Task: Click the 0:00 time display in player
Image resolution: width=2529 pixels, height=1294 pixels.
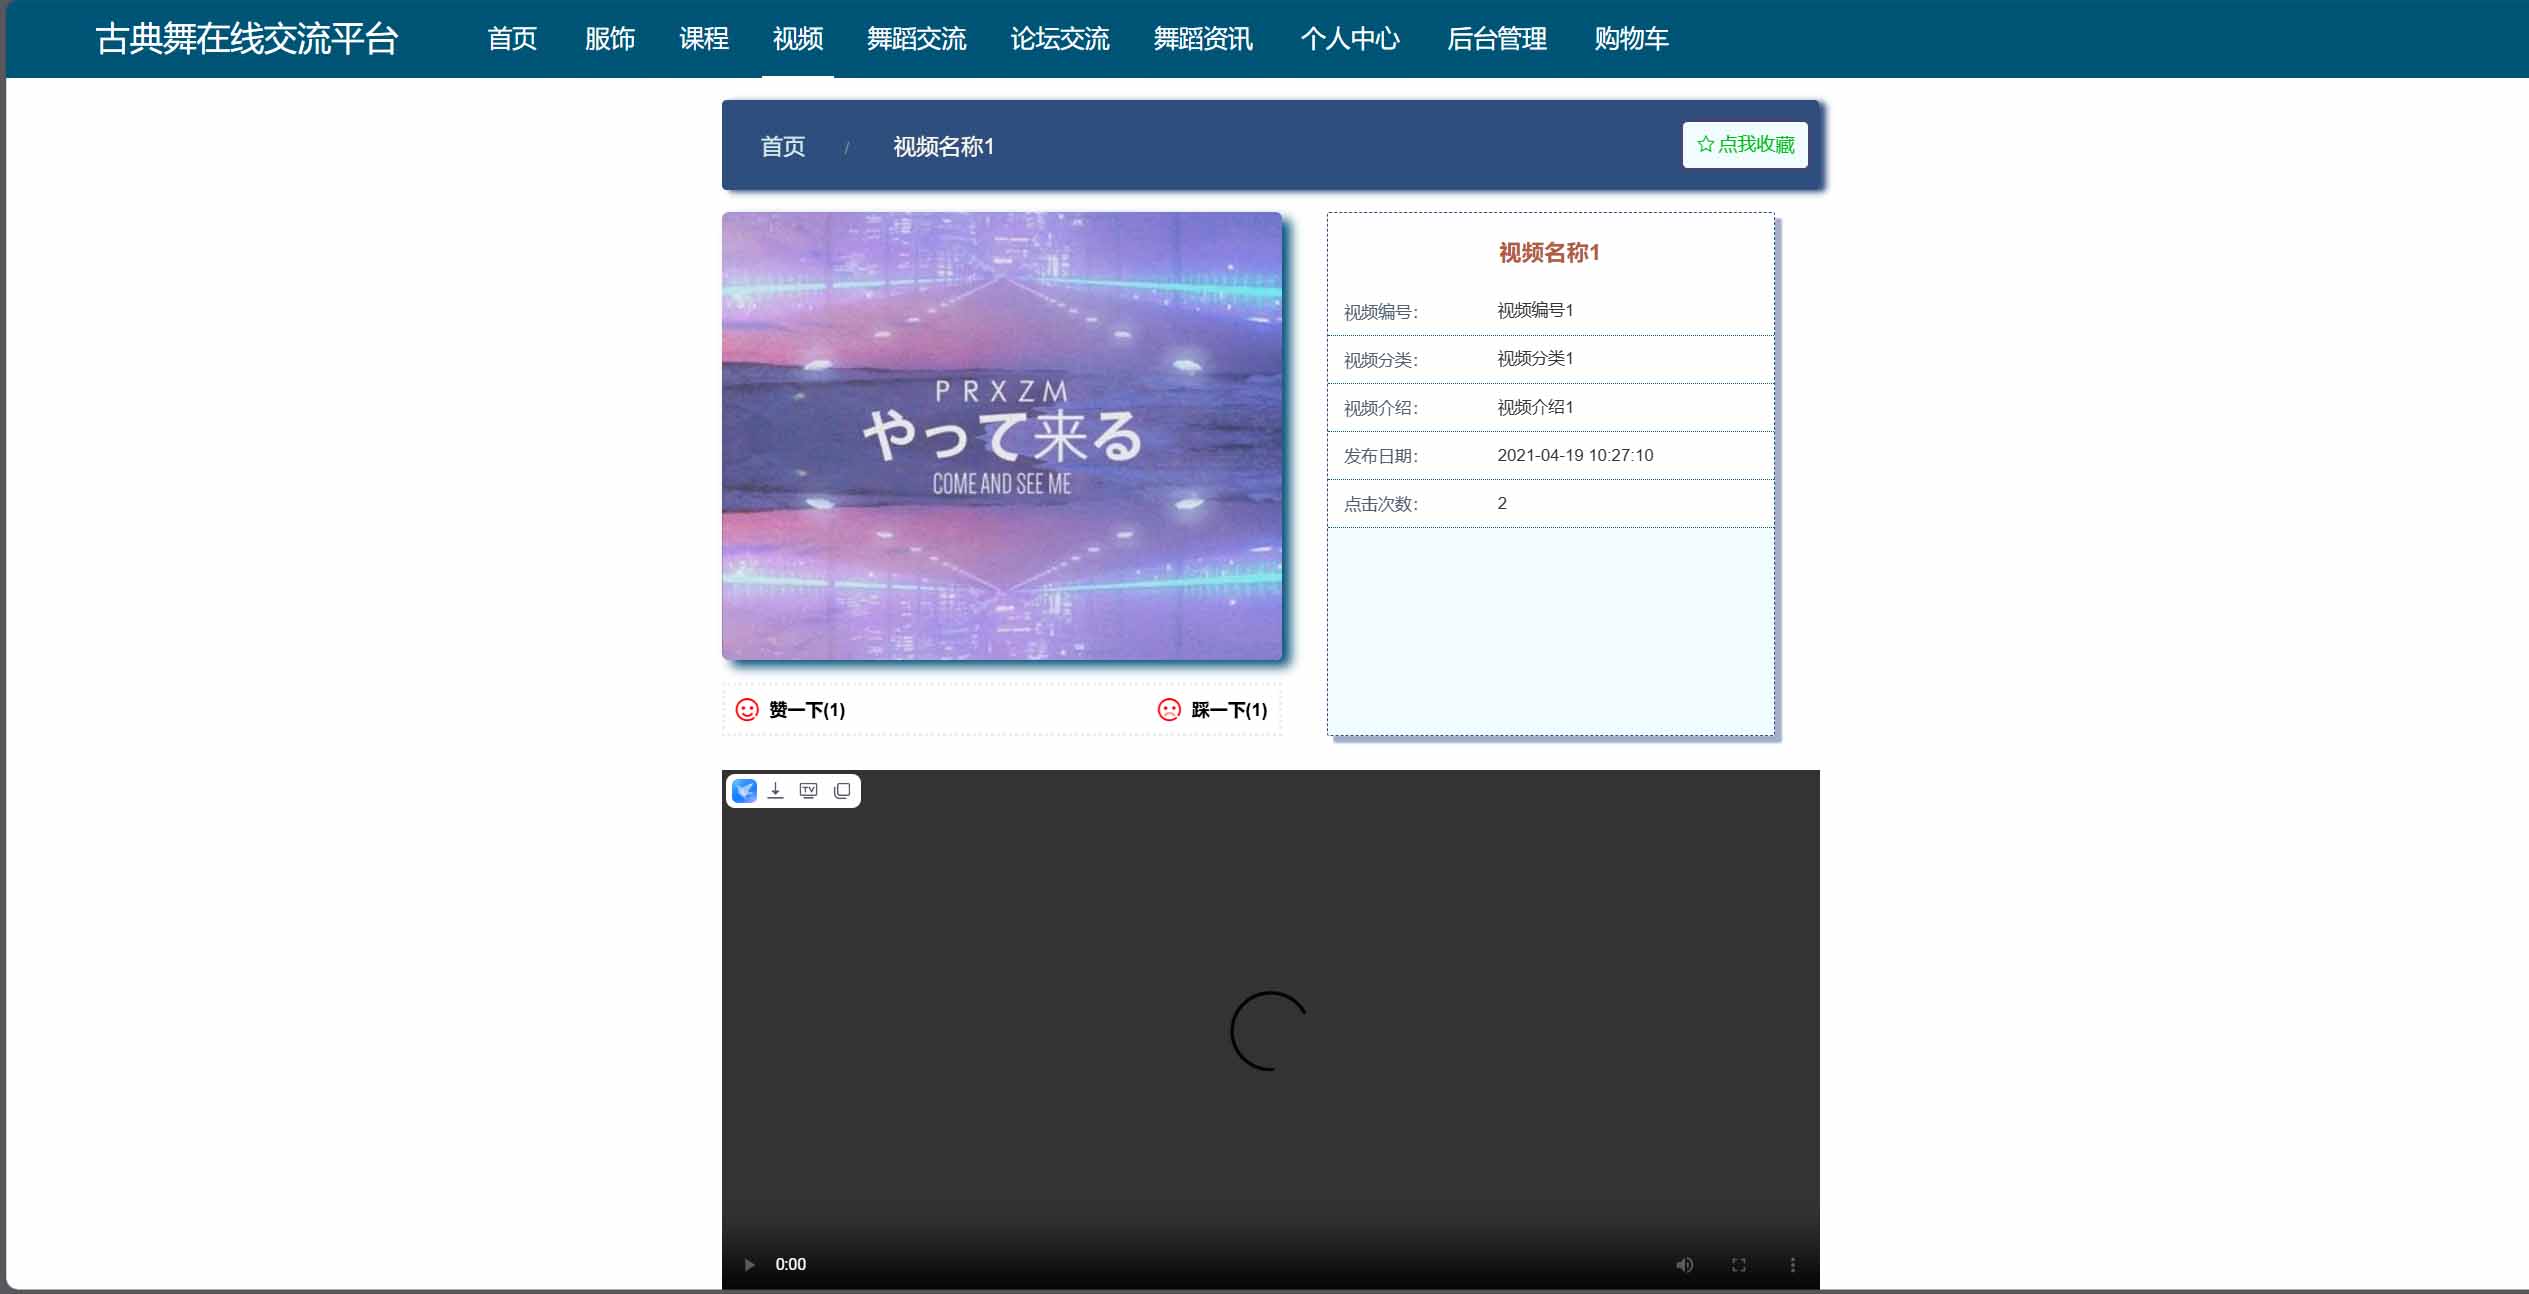Action: (x=790, y=1265)
